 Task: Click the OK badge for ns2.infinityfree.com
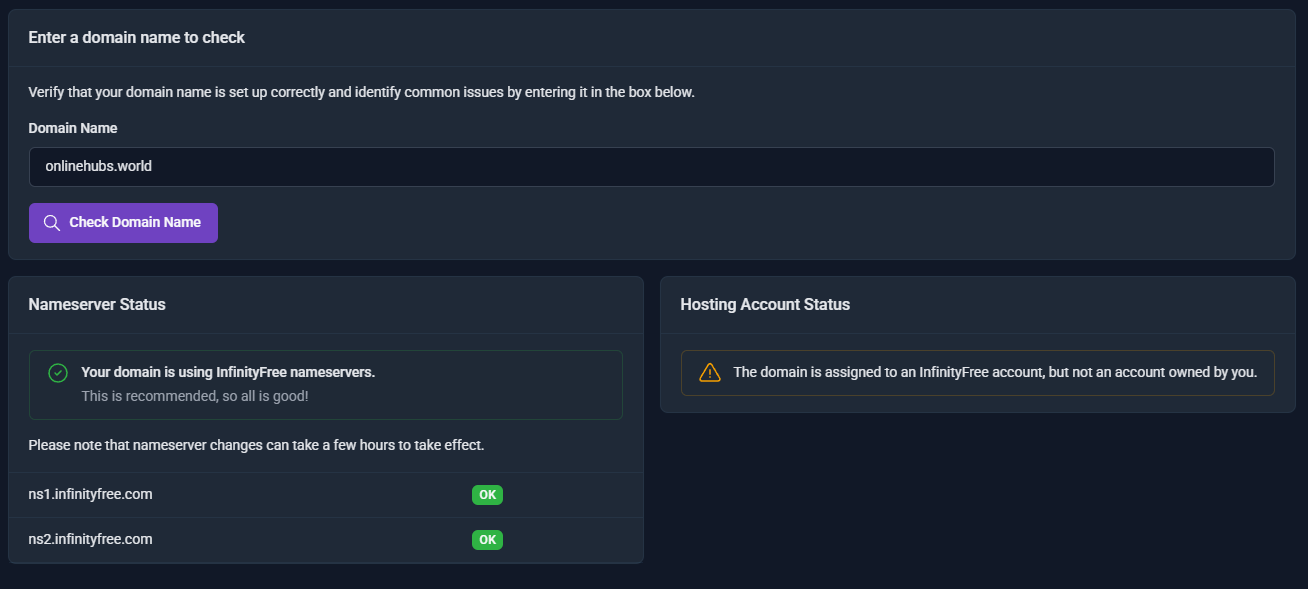click(x=487, y=540)
